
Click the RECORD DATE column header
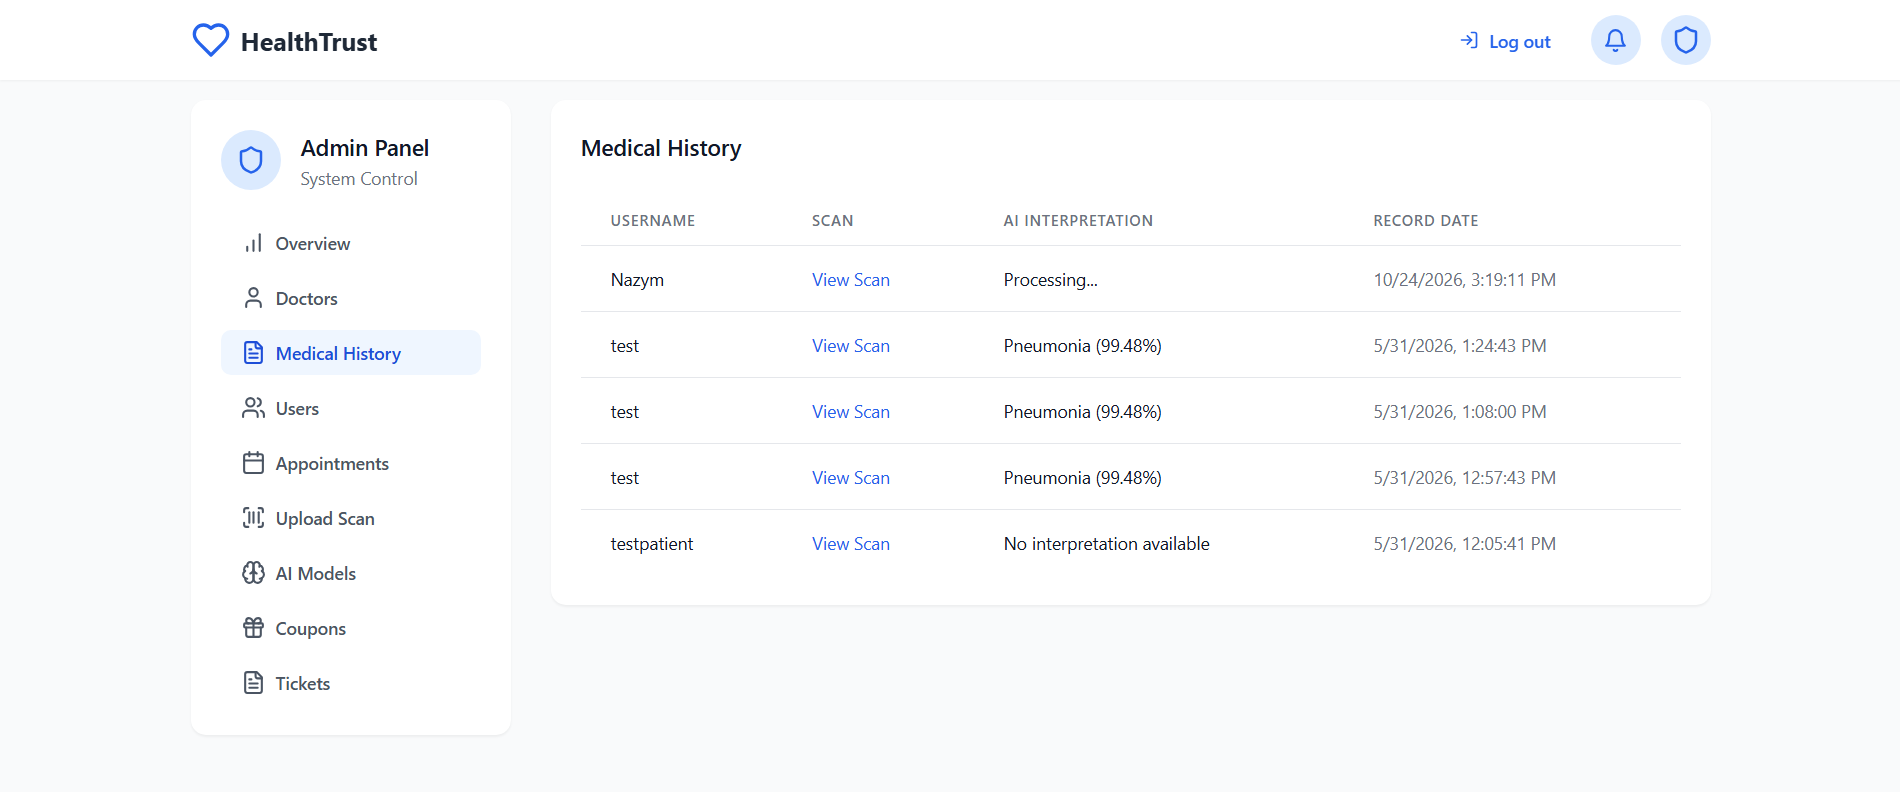pyautogui.click(x=1426, y=221)
